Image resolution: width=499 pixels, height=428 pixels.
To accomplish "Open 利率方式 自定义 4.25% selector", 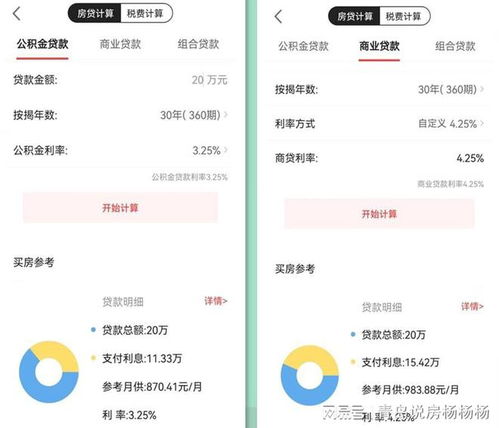I will click(x=379, y=124).
